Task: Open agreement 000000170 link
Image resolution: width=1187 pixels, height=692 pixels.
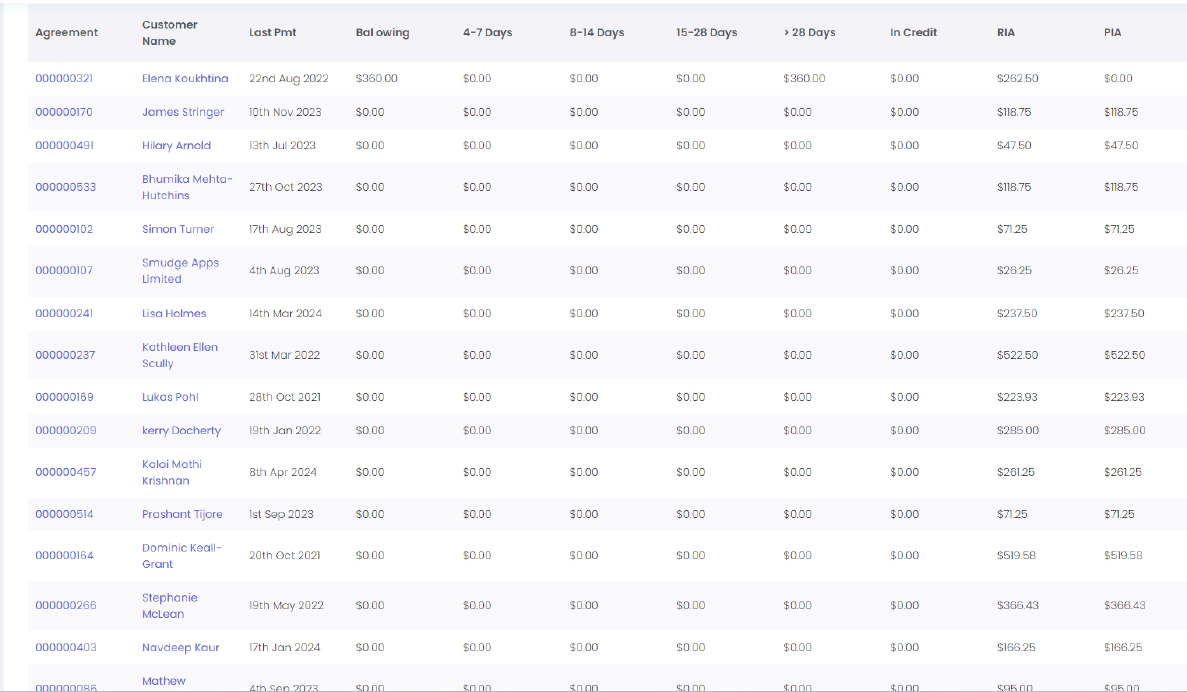Action: (x=64, y=112)
